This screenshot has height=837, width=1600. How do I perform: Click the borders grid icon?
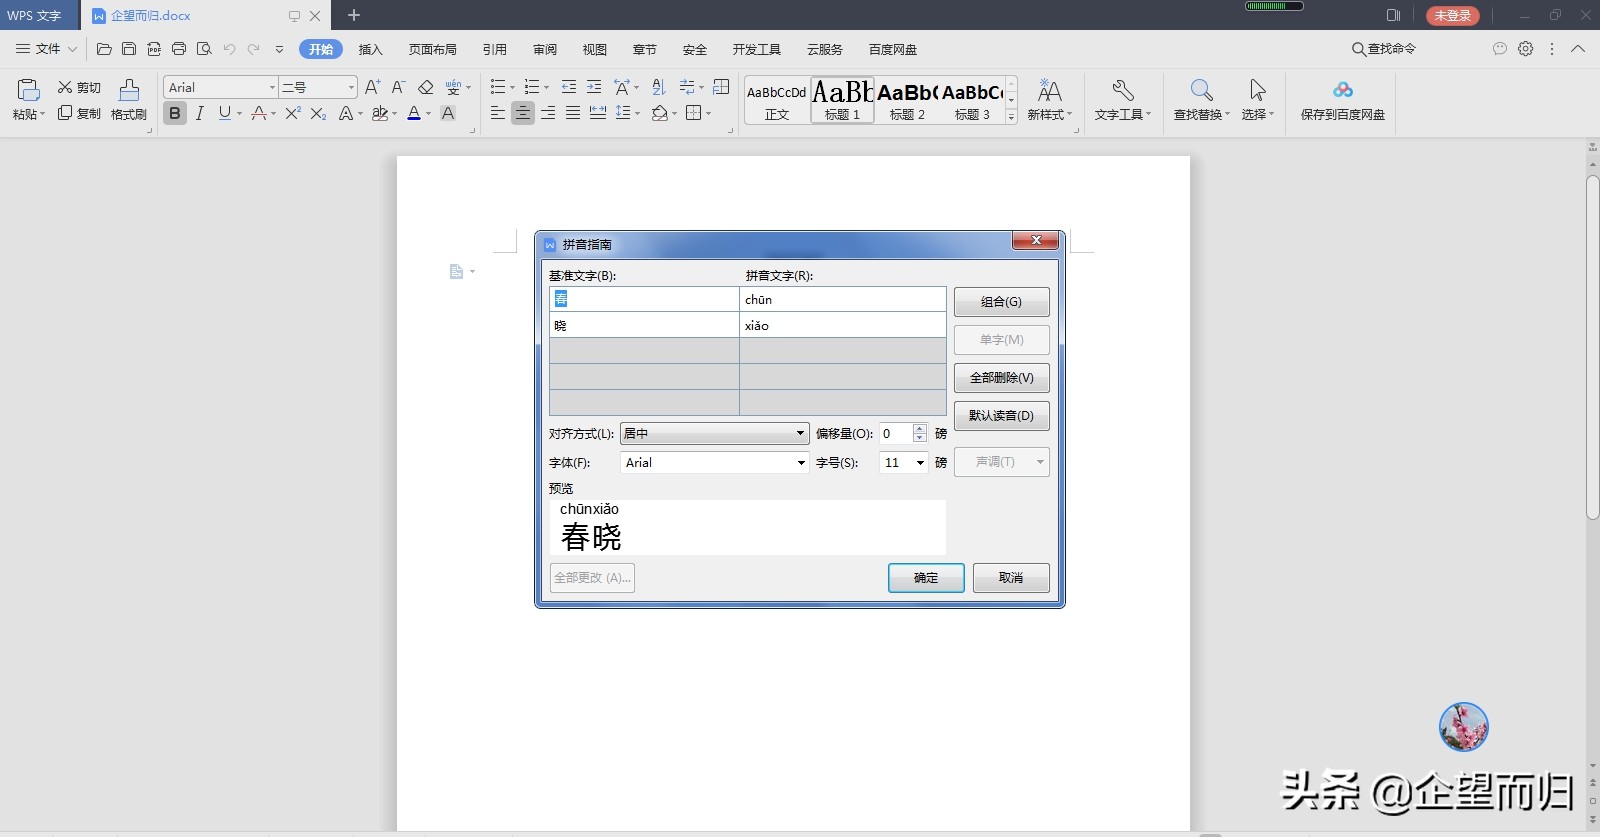[693, 113]
